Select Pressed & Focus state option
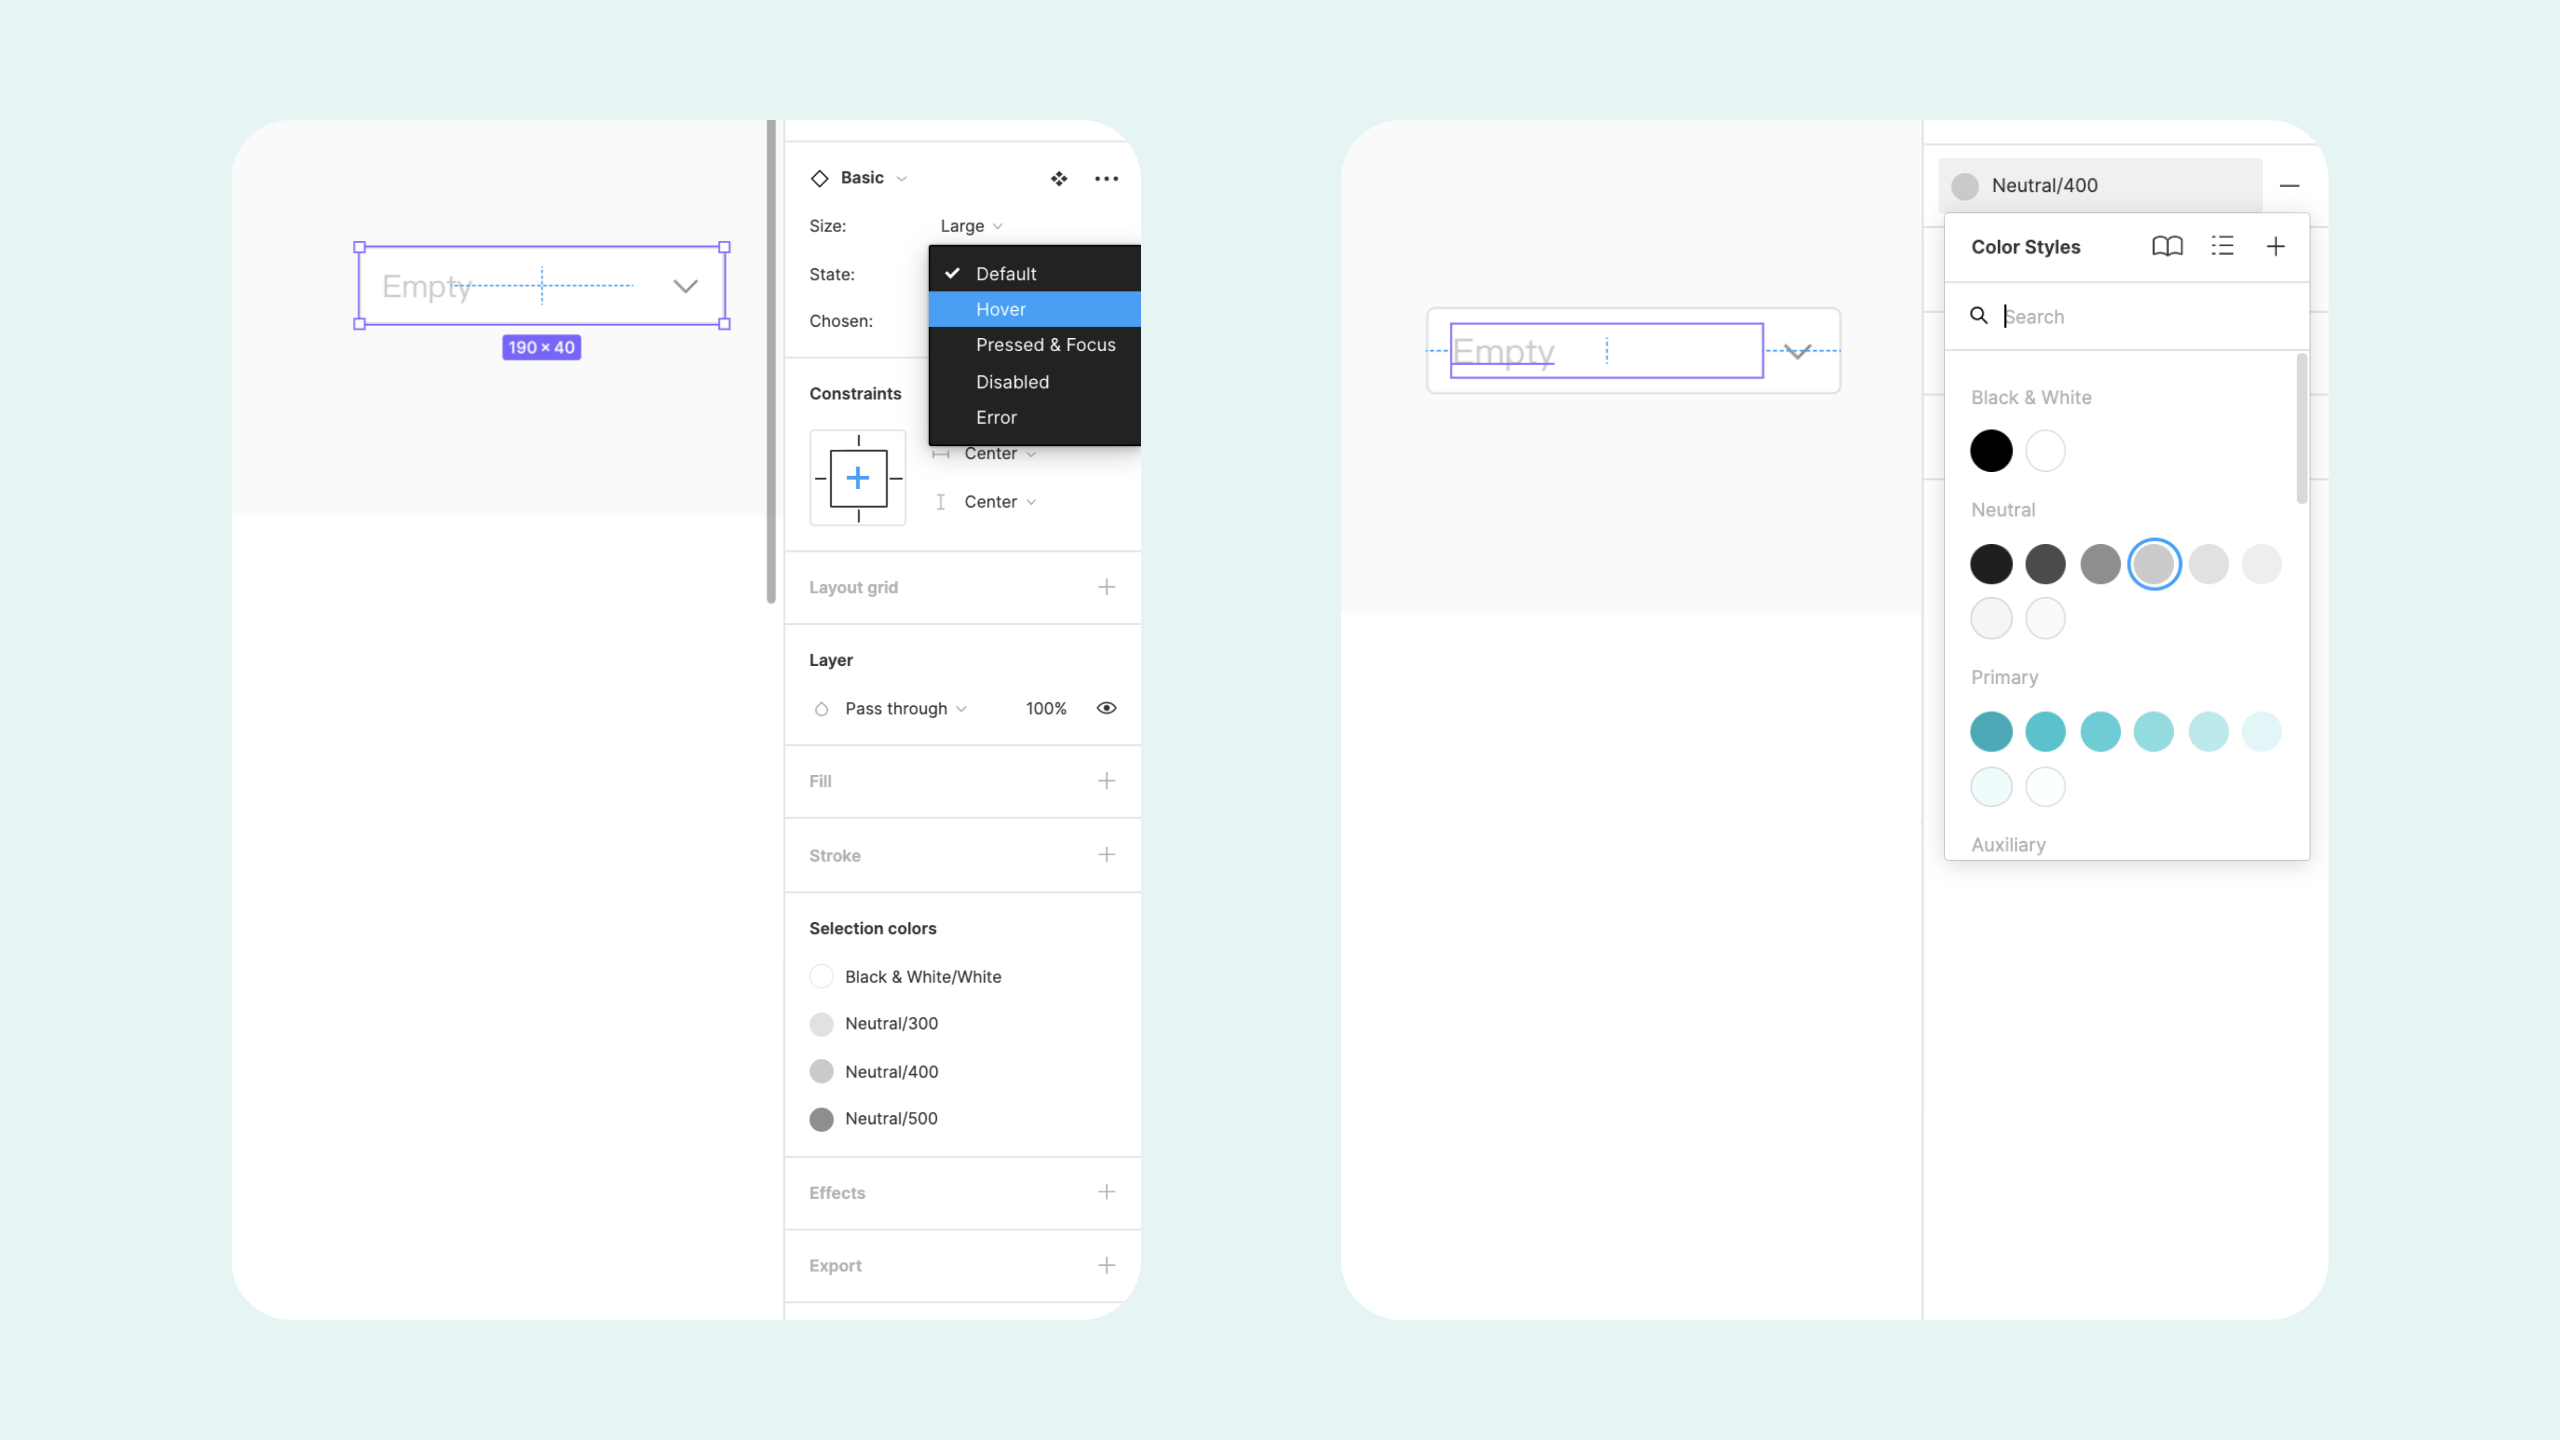The image size is (2560, 1440). [x=1044, y=345]
